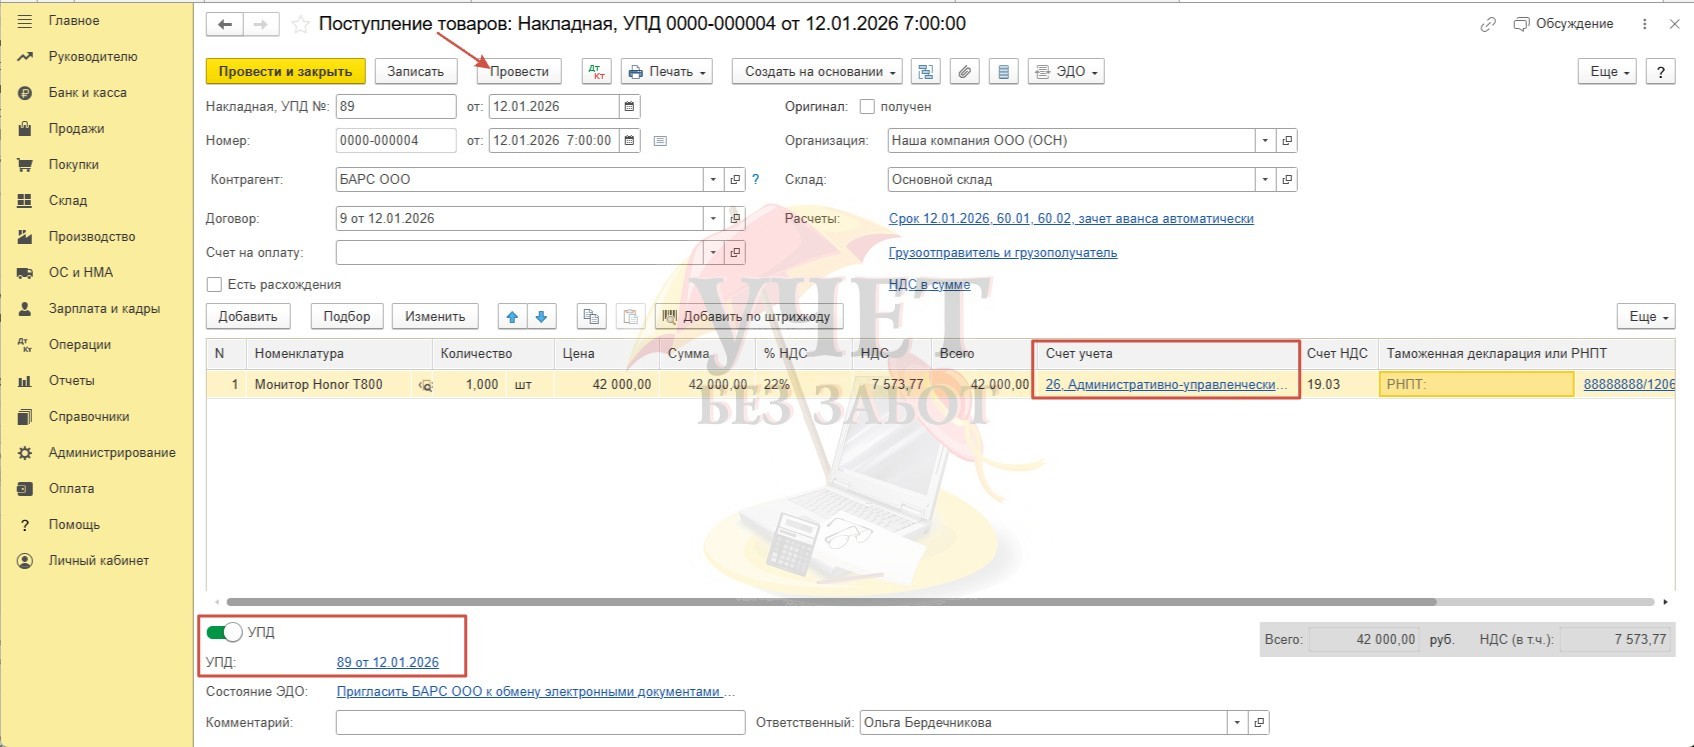Check the Оригинал получен checkbox
This screenshot has width=1694, height=747.
pyautogui.click(x=867, y=107)
